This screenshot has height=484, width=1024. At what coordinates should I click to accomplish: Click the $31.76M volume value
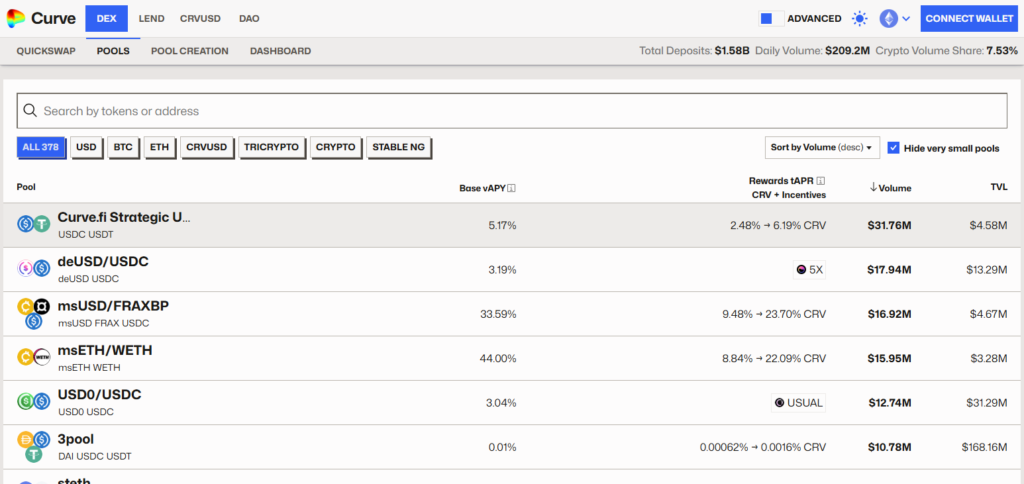point(889,225)
